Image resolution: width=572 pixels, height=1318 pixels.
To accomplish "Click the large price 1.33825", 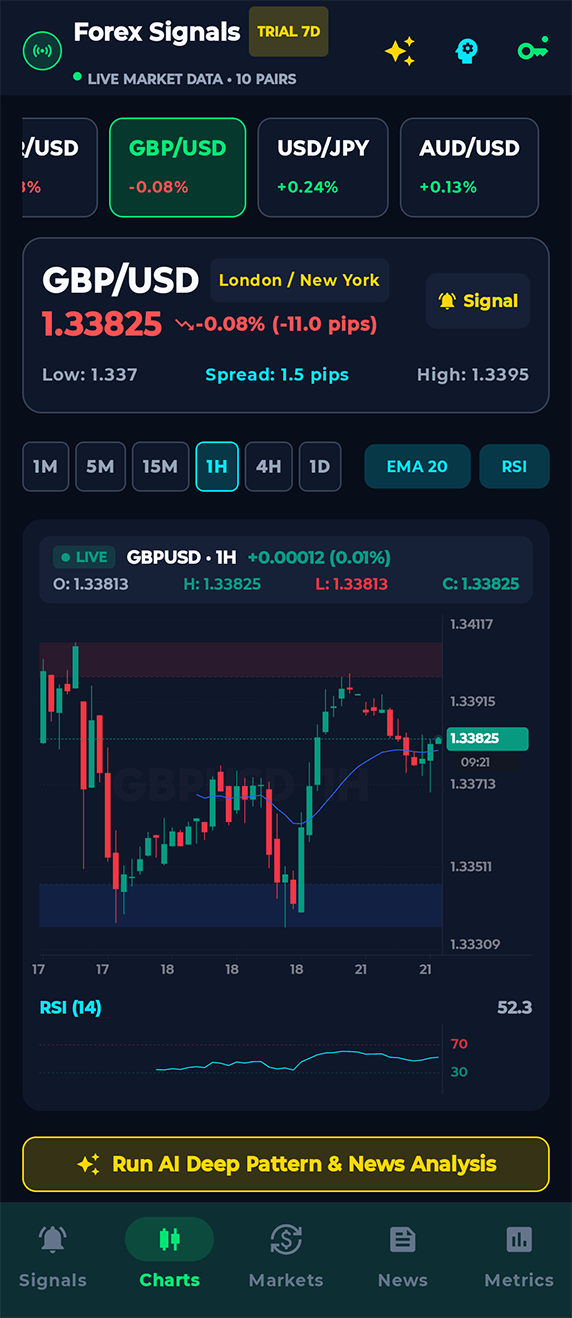I will click(102, 324).
